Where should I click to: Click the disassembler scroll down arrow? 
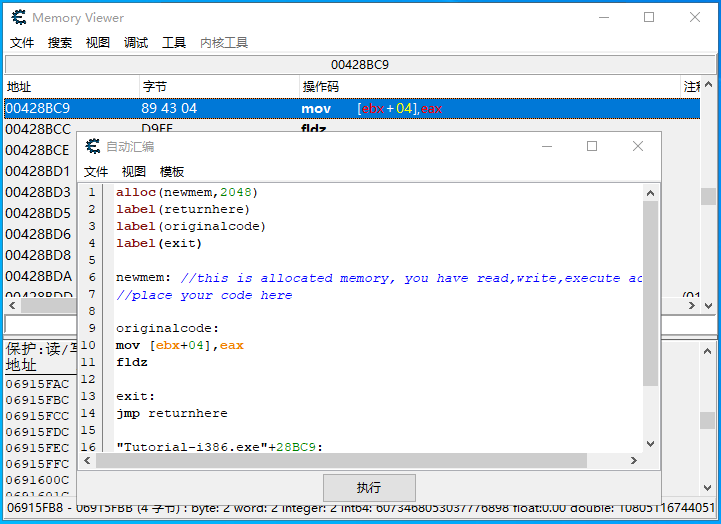(x=709, y=306)
